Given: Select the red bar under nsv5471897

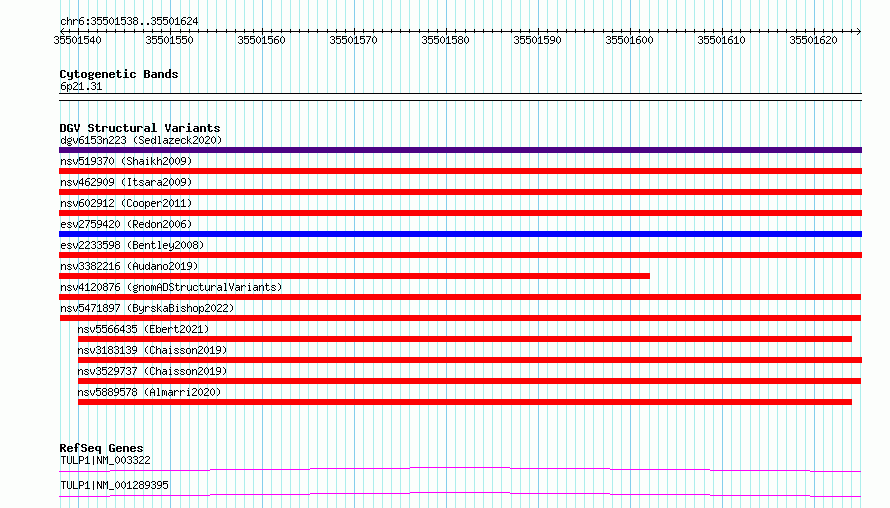Looking at the screenshot, I should click(460, 318).
